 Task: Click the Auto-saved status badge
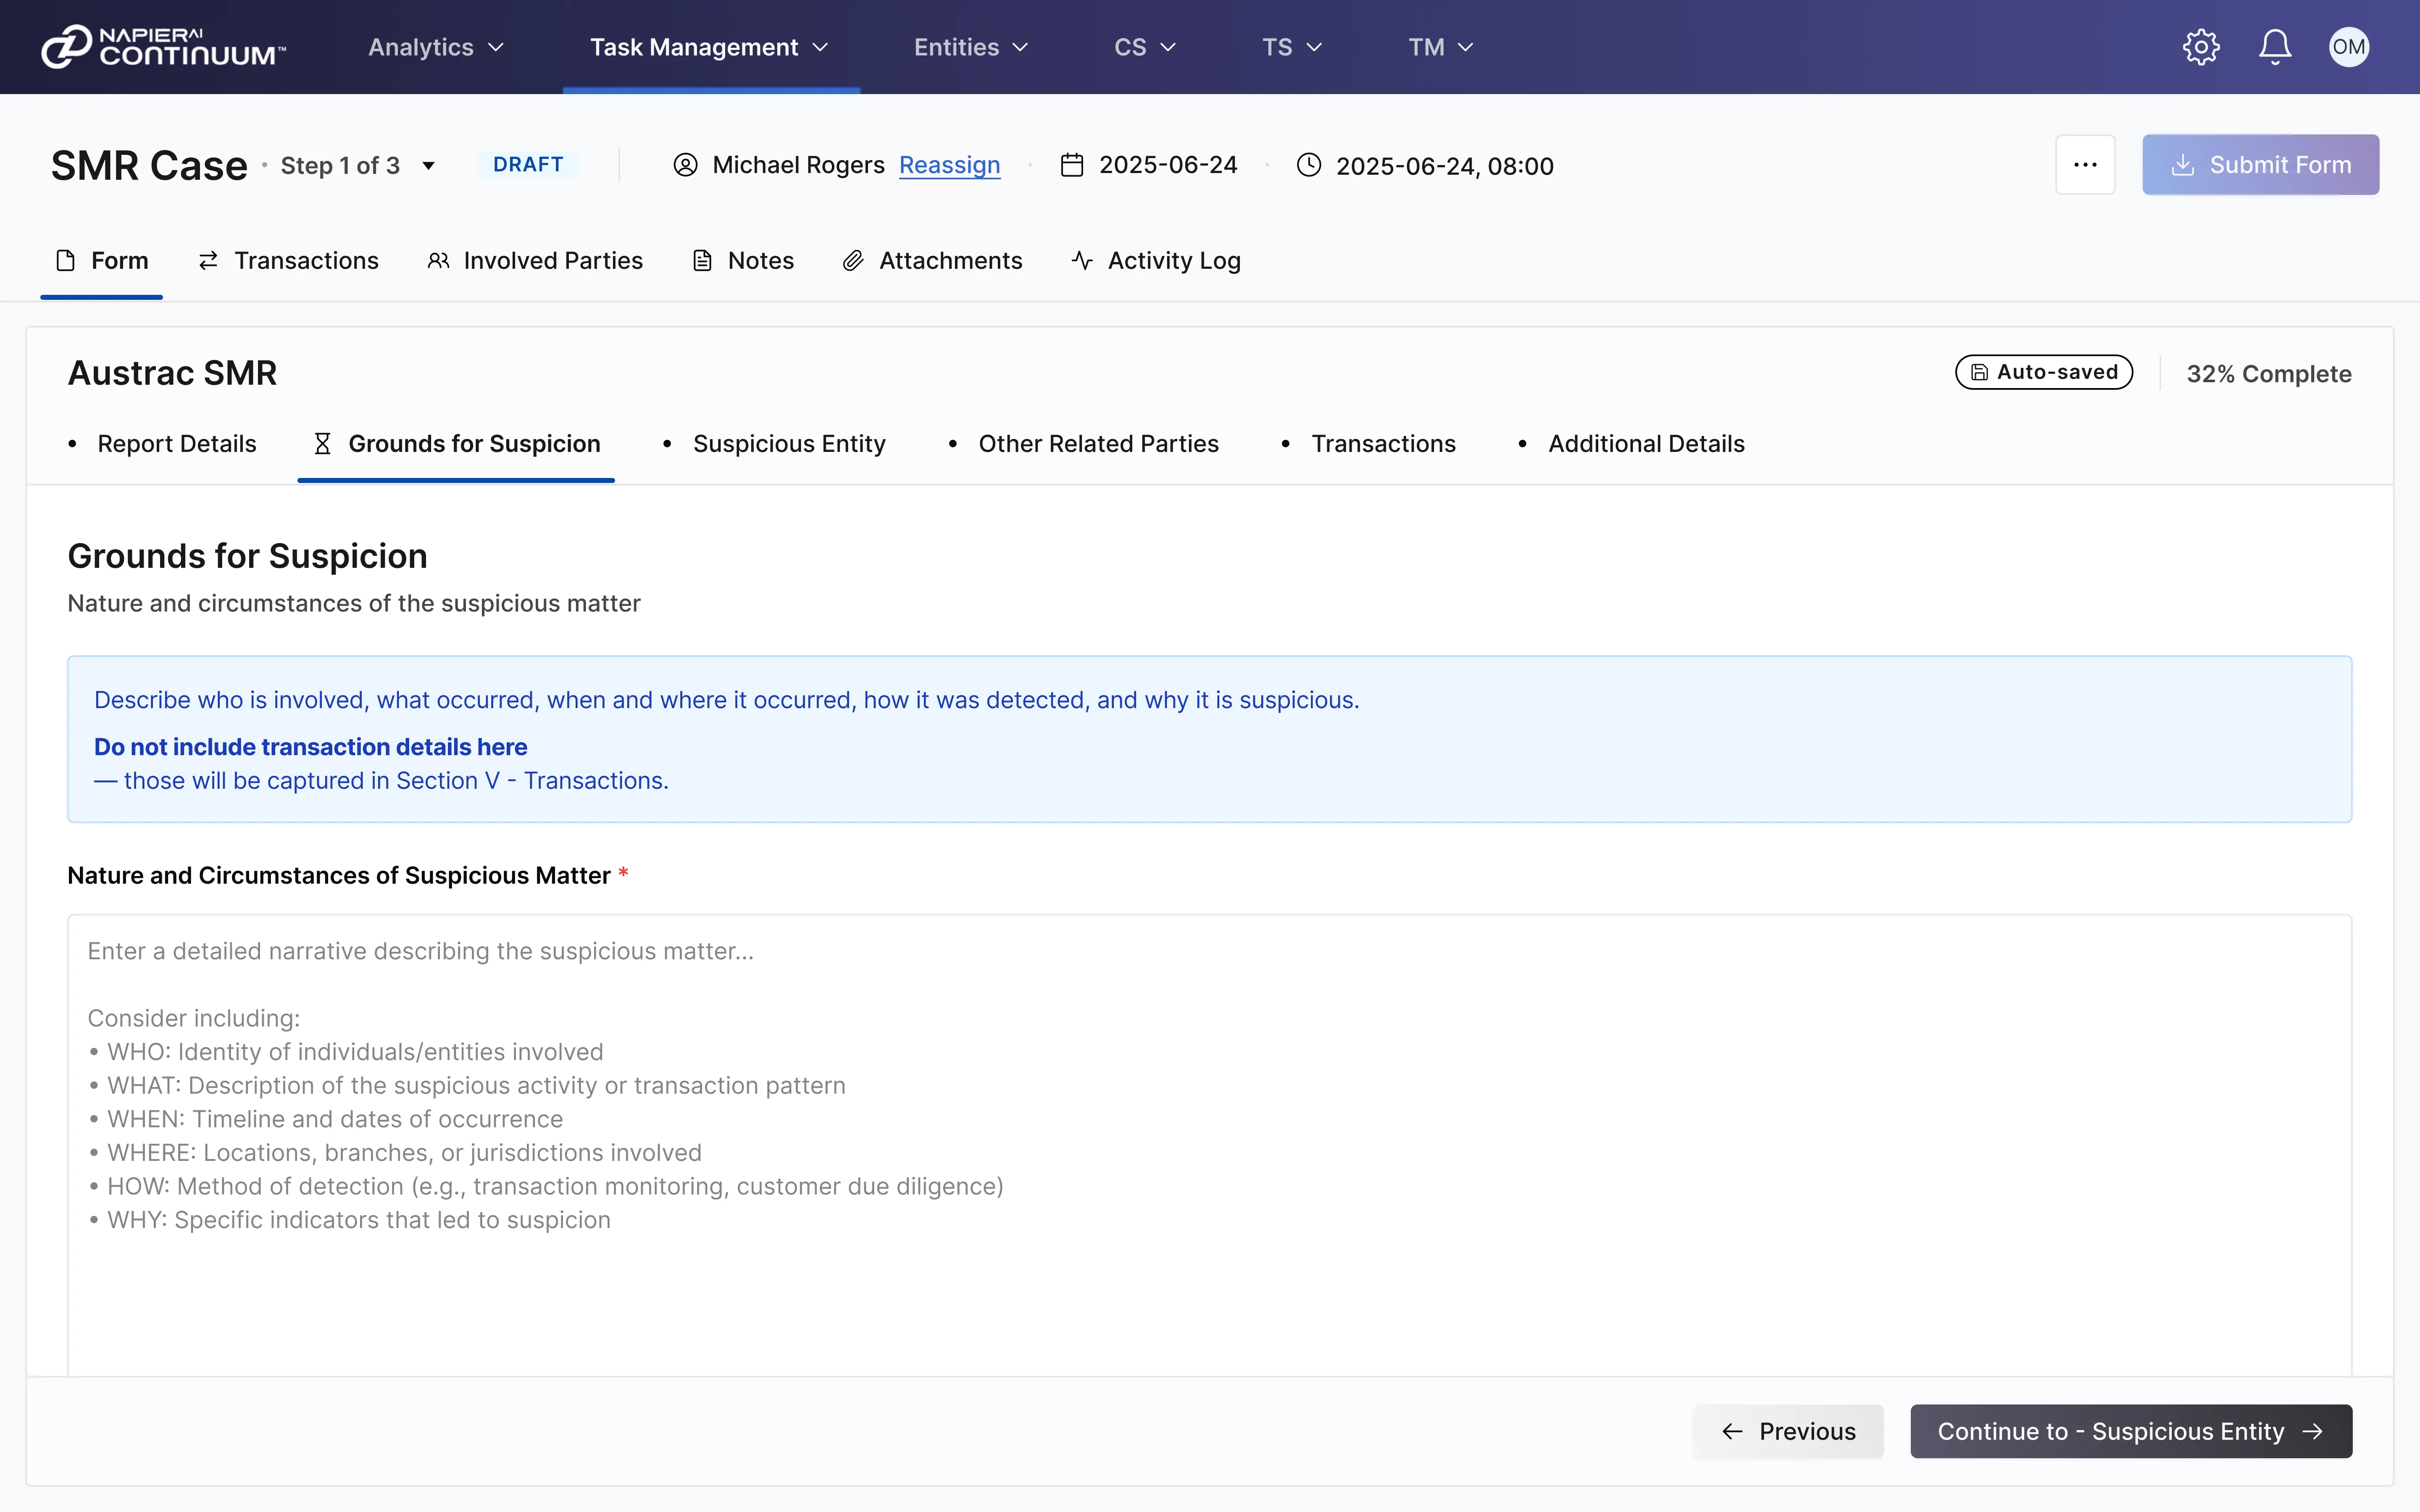pos(2043,372)
